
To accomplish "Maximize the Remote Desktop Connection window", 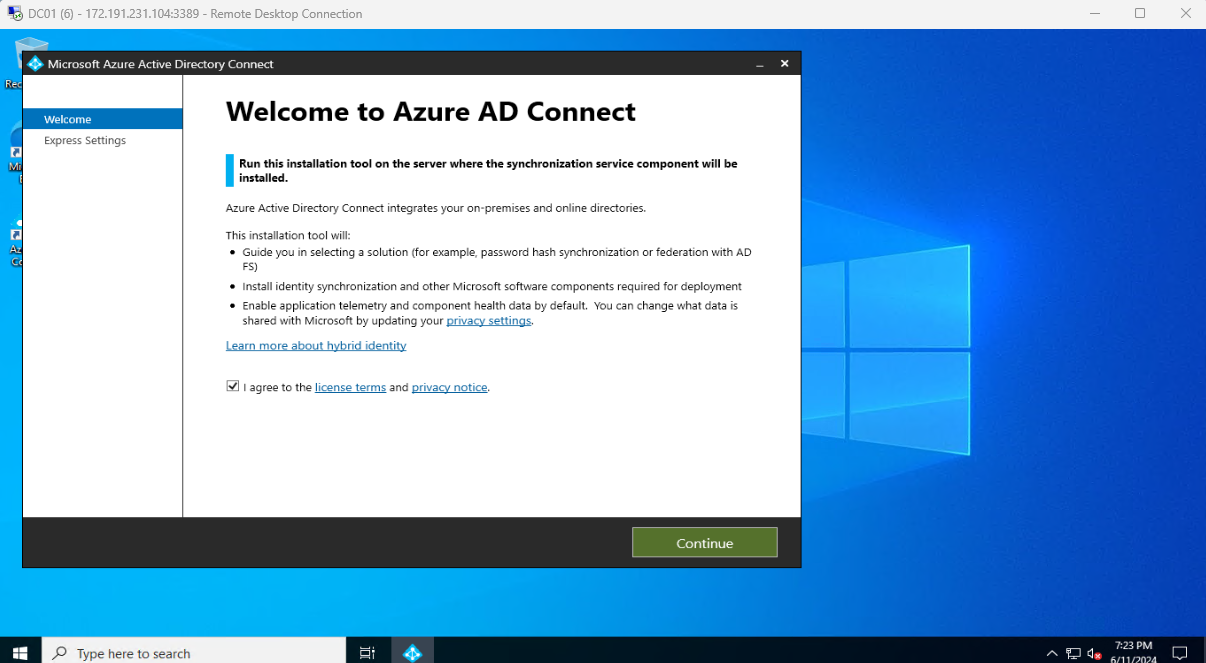I will click(1140, 14).
